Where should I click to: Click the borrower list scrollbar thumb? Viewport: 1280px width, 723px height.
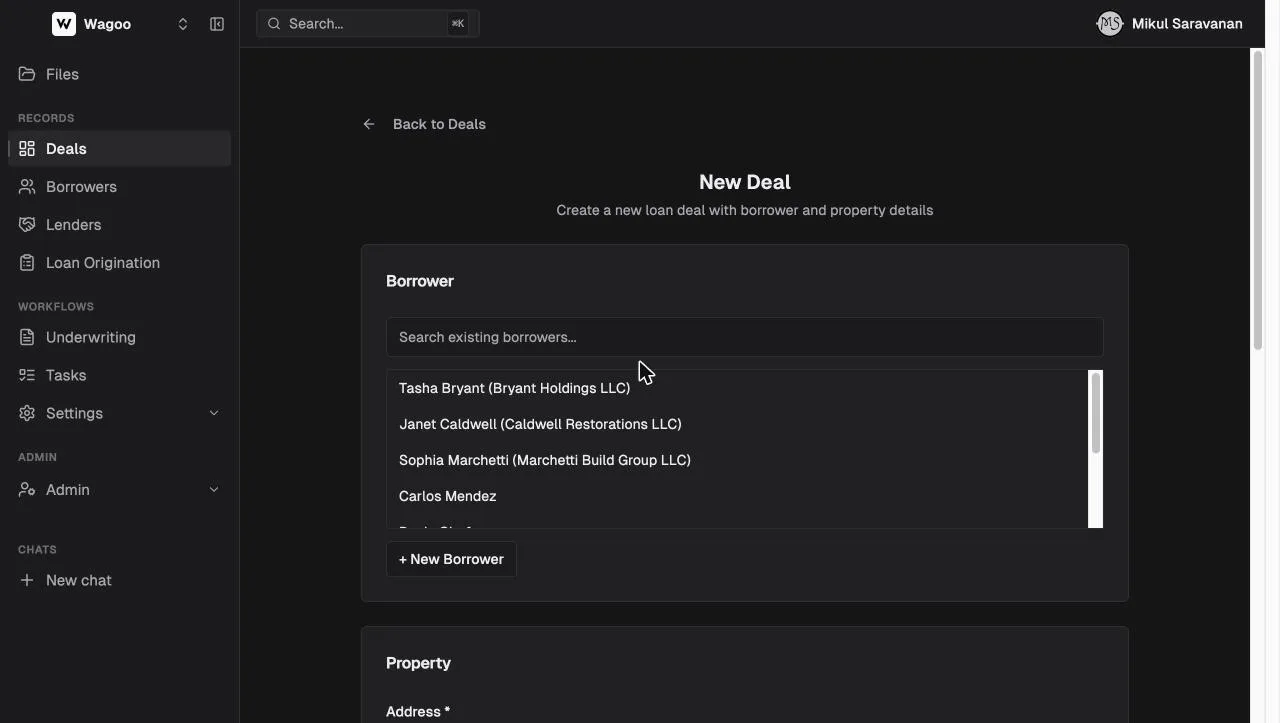pyautogui.click(x=1096, y=413)
